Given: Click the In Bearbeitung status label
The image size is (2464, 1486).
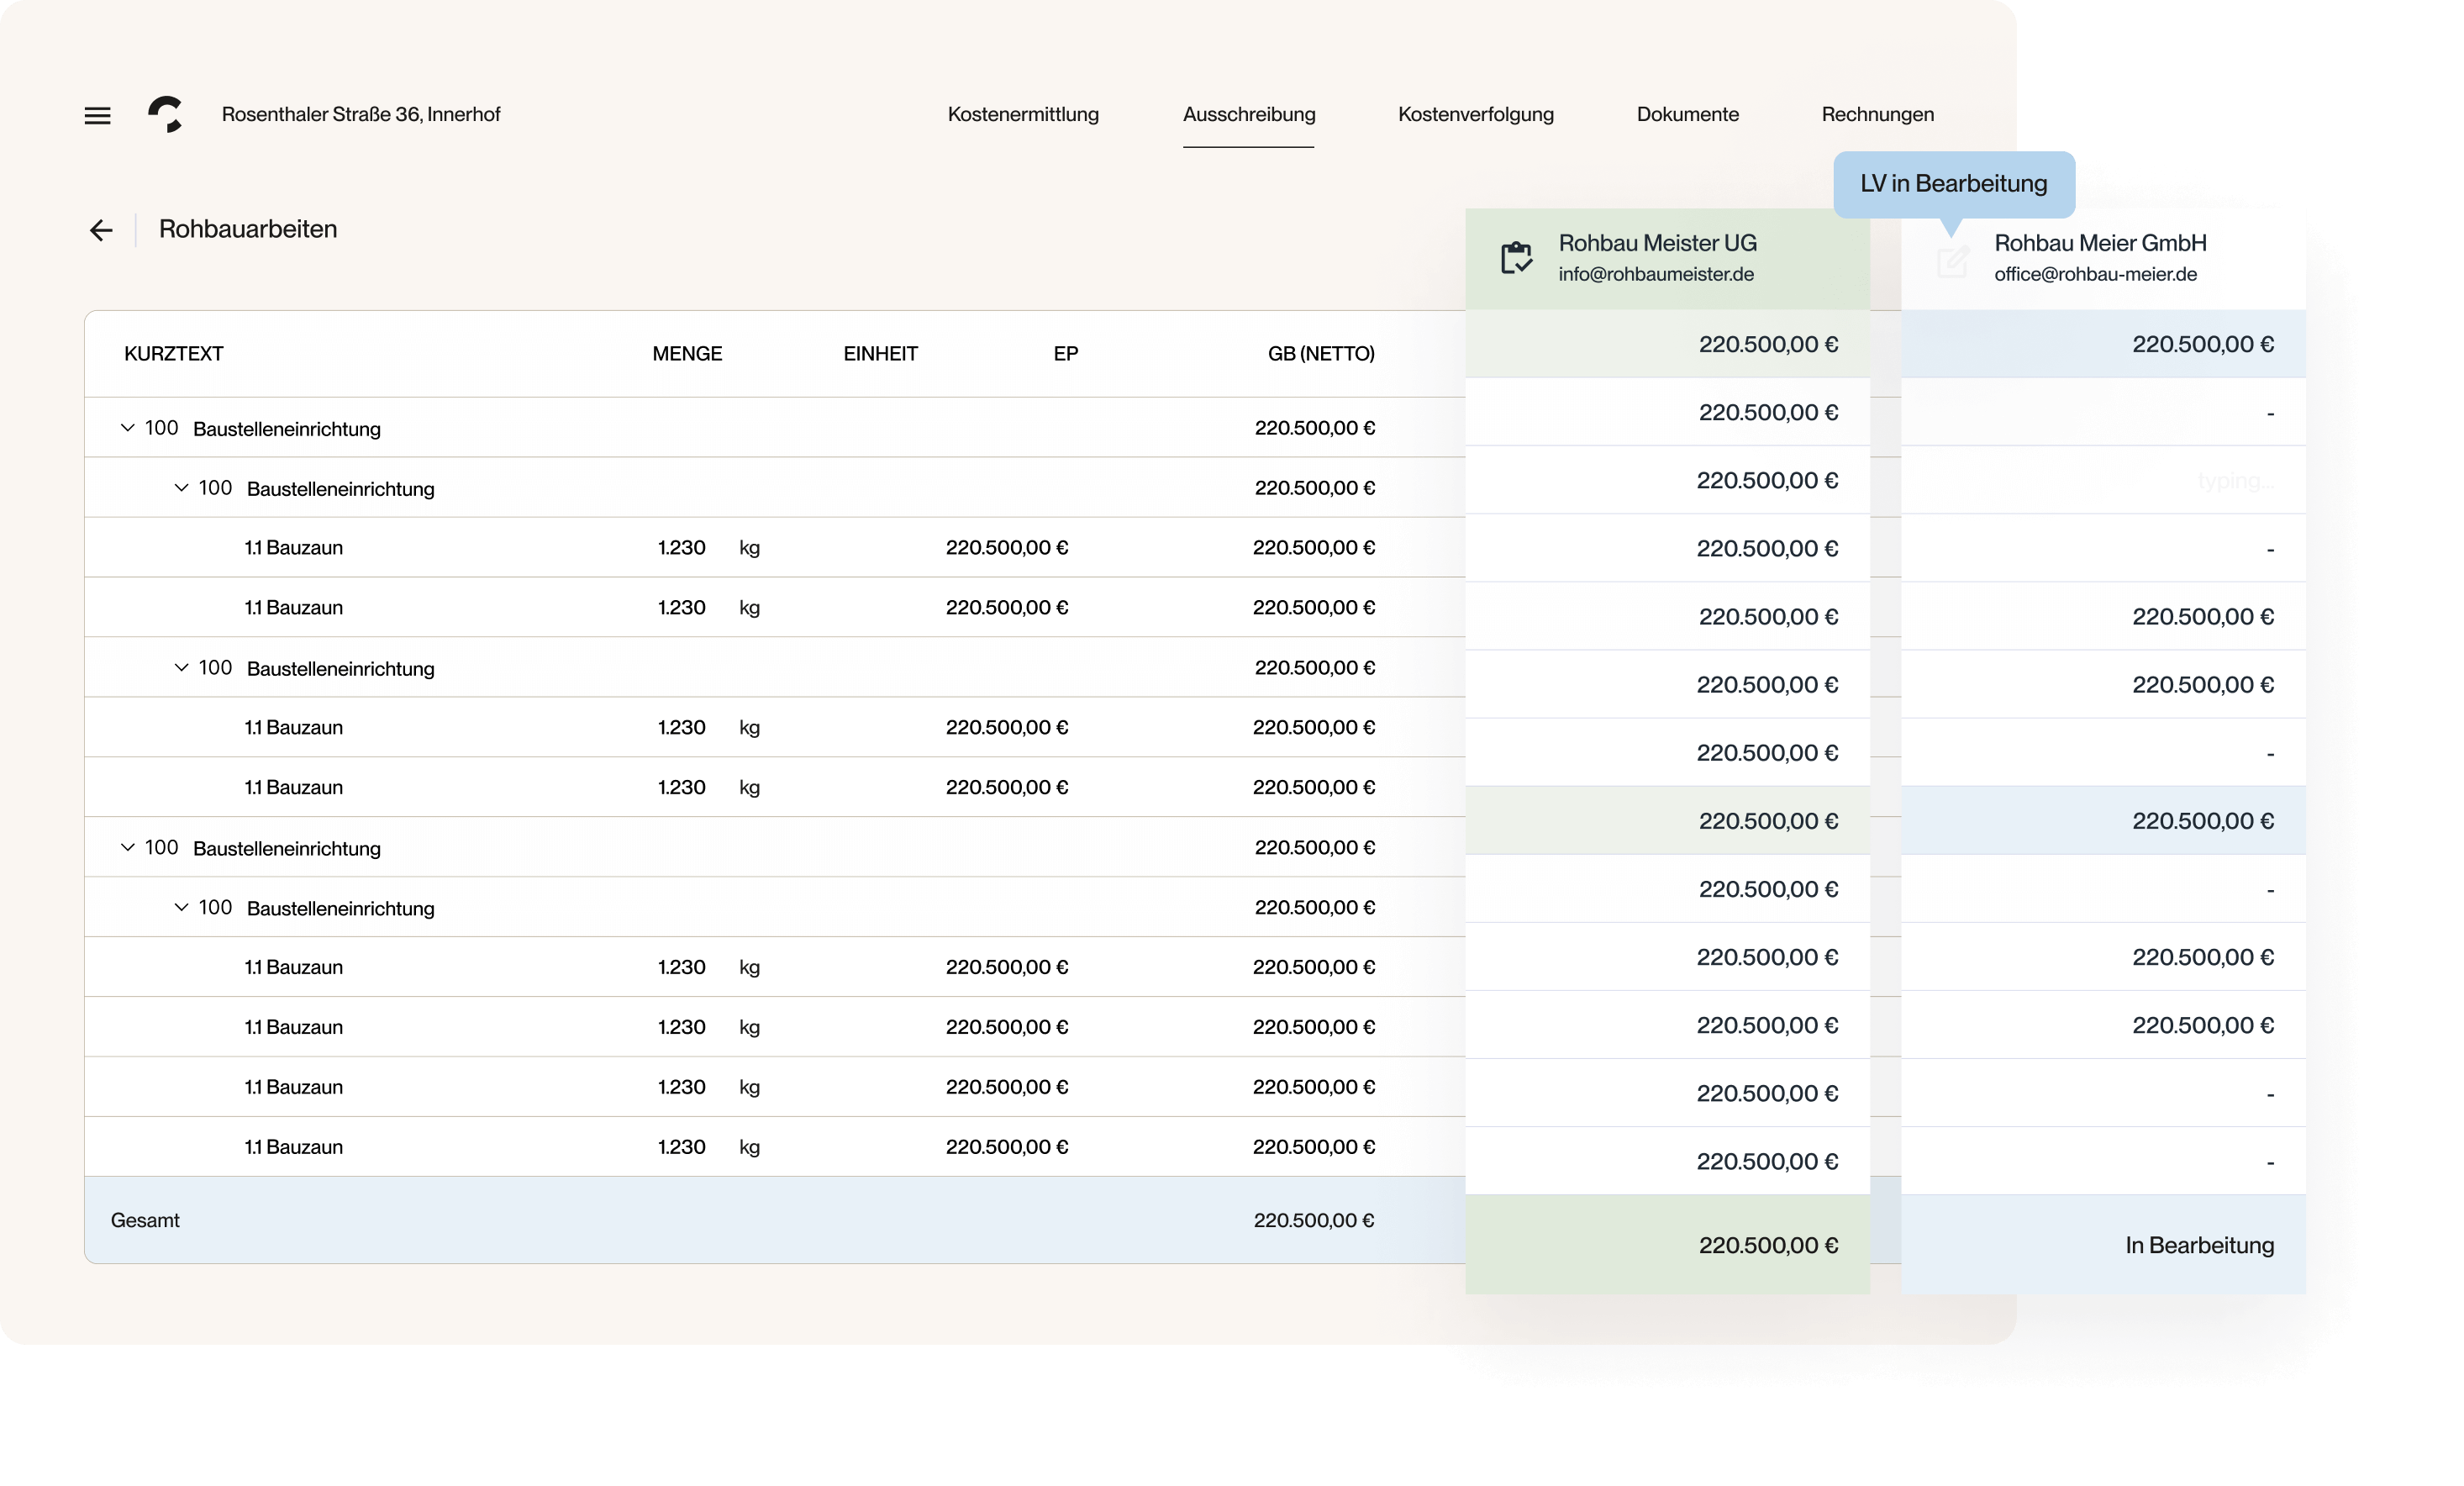Looking at the screenshot, I should point(2199,1246).
